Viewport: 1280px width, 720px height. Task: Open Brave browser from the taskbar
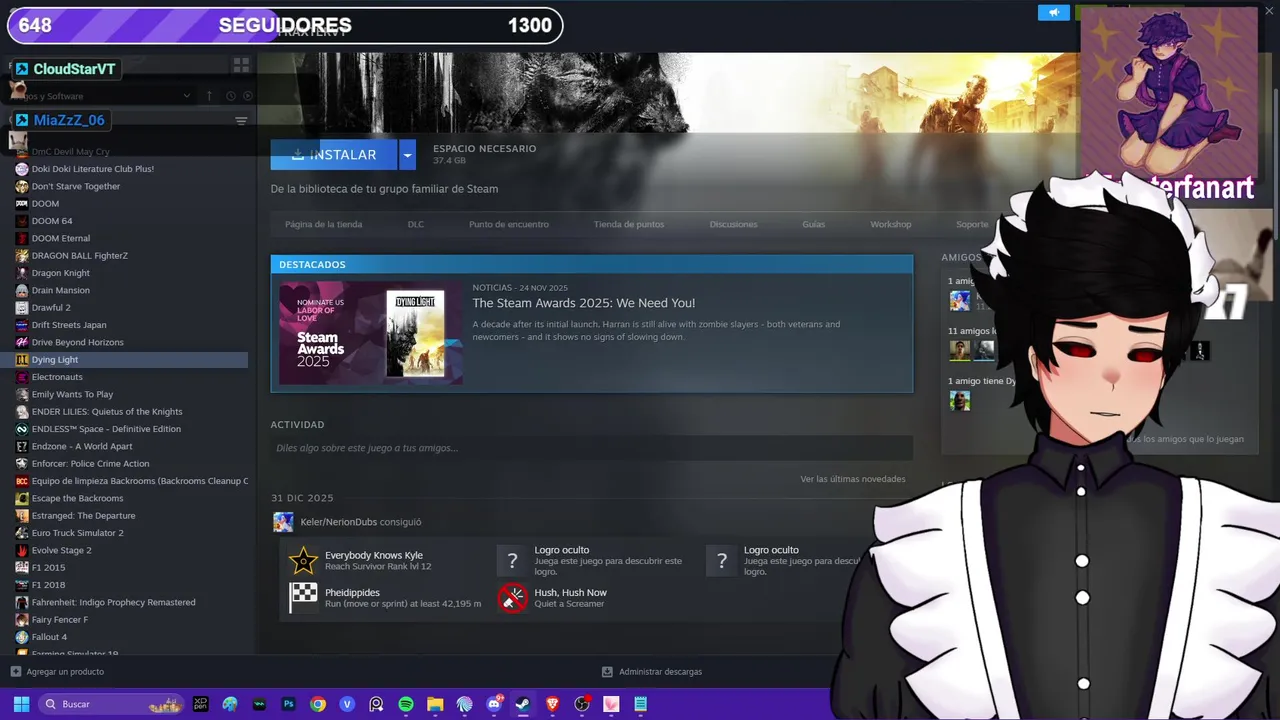552,704
